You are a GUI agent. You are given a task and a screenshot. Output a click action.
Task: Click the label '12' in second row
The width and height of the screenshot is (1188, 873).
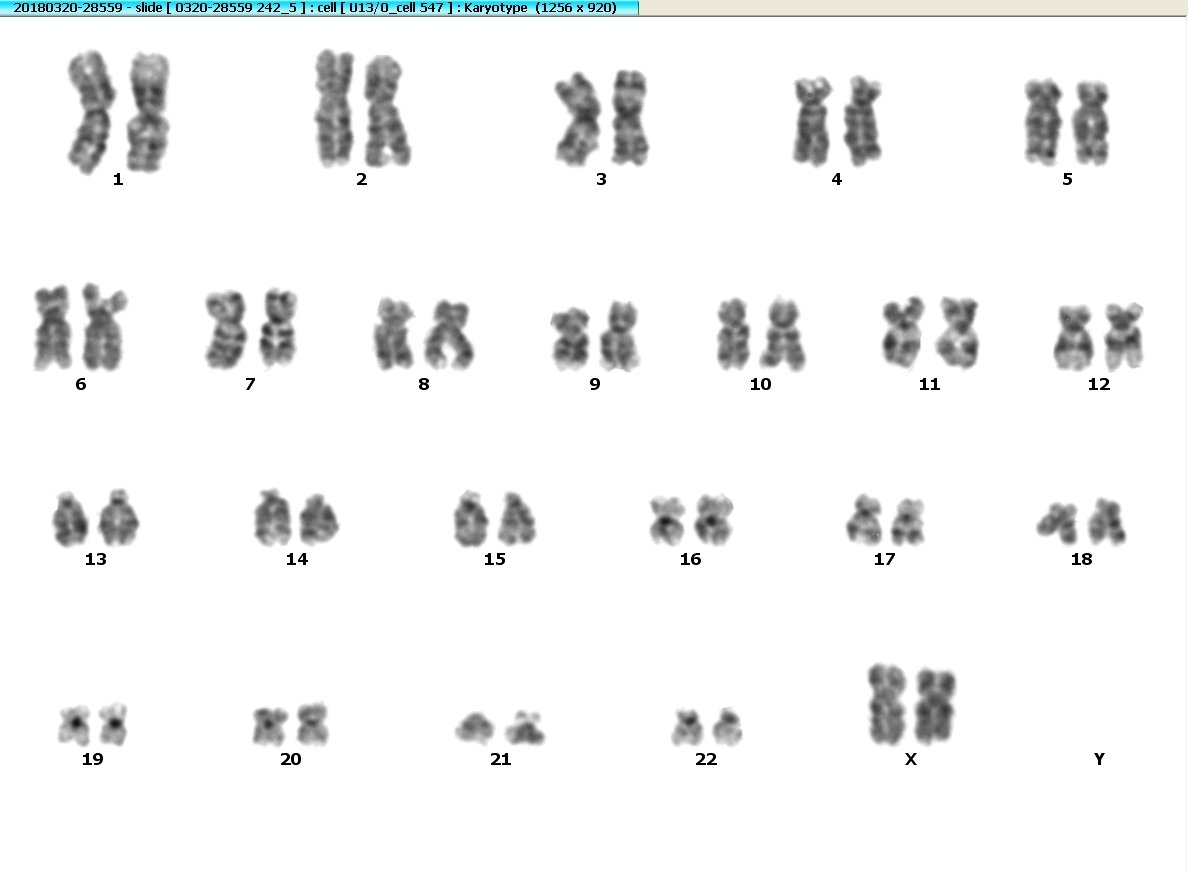pos(1099,384)
